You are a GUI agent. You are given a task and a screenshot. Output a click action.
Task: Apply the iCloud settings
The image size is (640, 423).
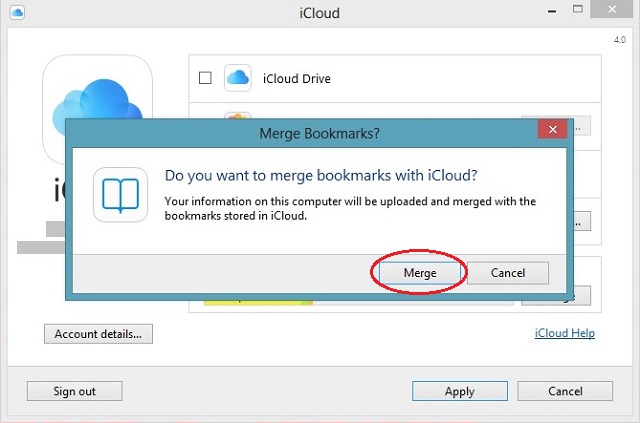pyautogui.click(x=459, y=391)
